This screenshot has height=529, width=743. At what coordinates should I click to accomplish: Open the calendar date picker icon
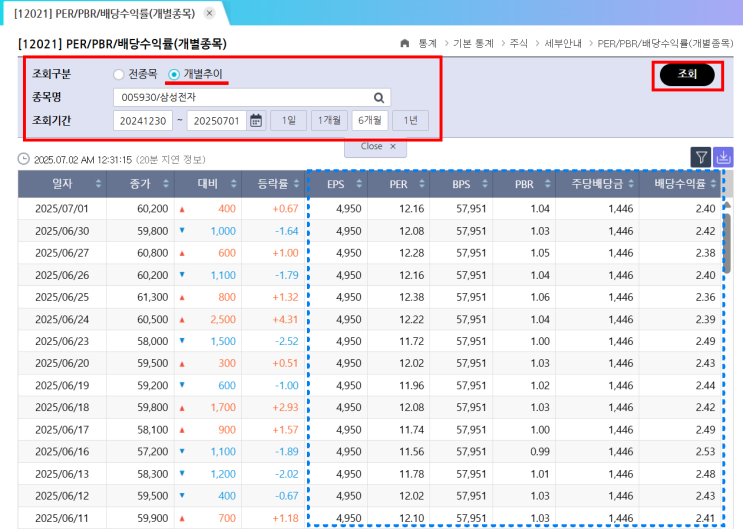pyautogui.click(x=256, y=120)
